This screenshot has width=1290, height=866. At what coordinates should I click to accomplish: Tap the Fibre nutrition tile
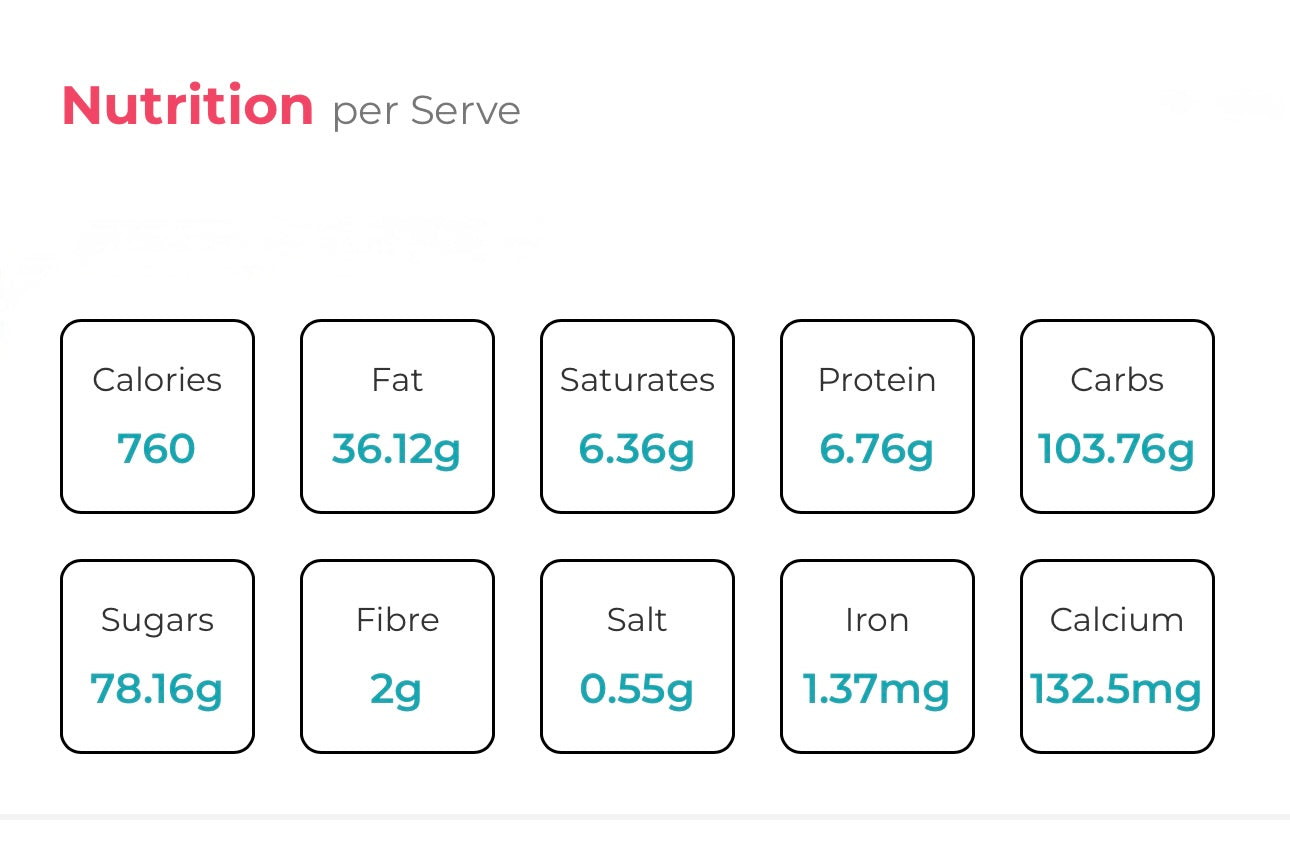(397, 656)
